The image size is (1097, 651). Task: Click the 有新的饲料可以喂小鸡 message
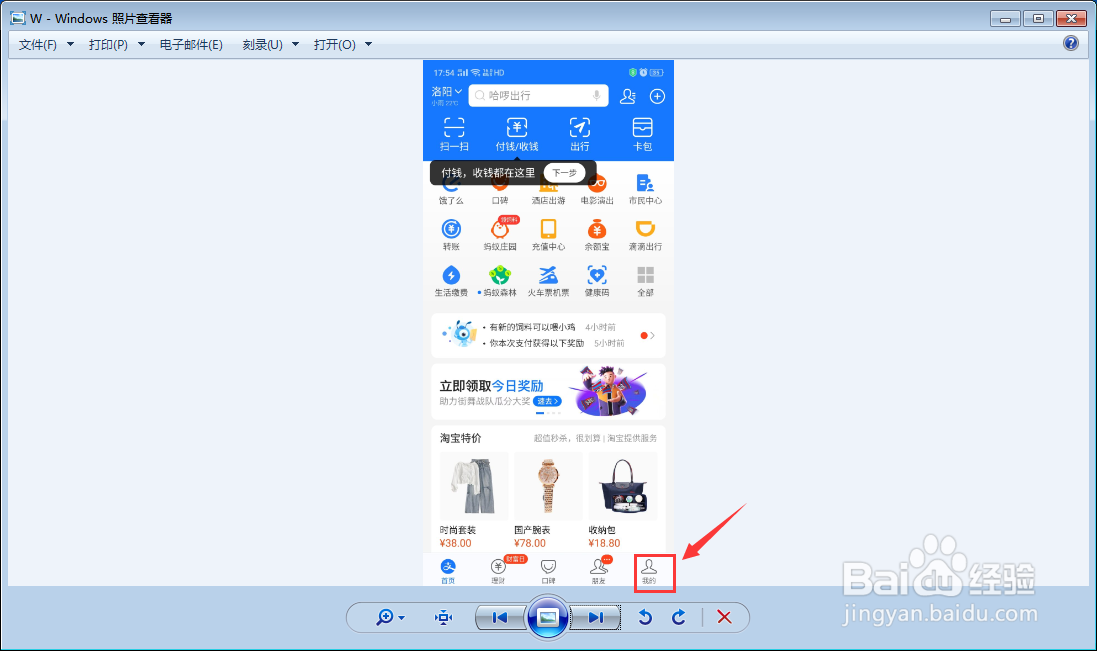[532, 327]
